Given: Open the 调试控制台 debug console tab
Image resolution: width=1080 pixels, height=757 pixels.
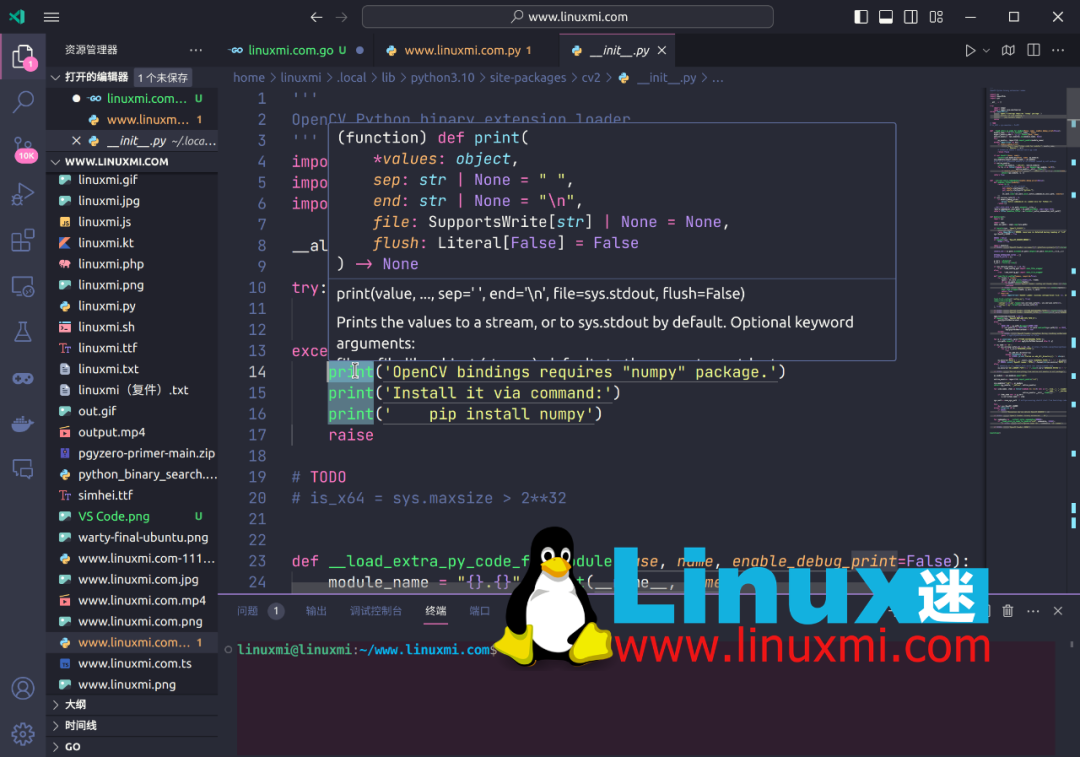Looking at the screenshot, I should 375,611.
